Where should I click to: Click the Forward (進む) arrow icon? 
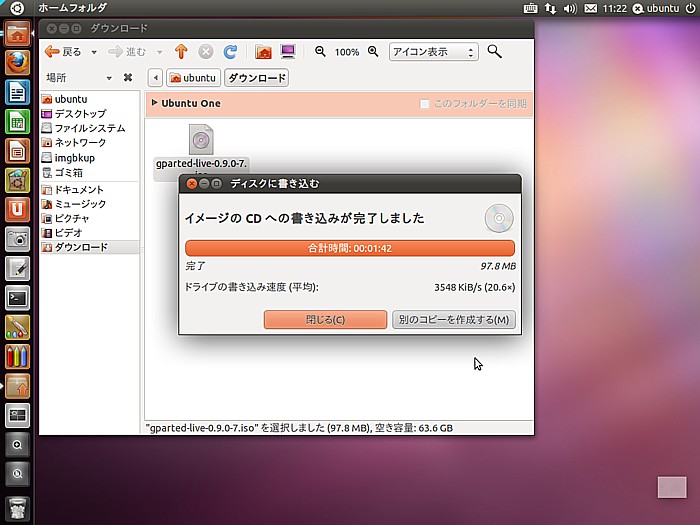click(x=115, y=52)
